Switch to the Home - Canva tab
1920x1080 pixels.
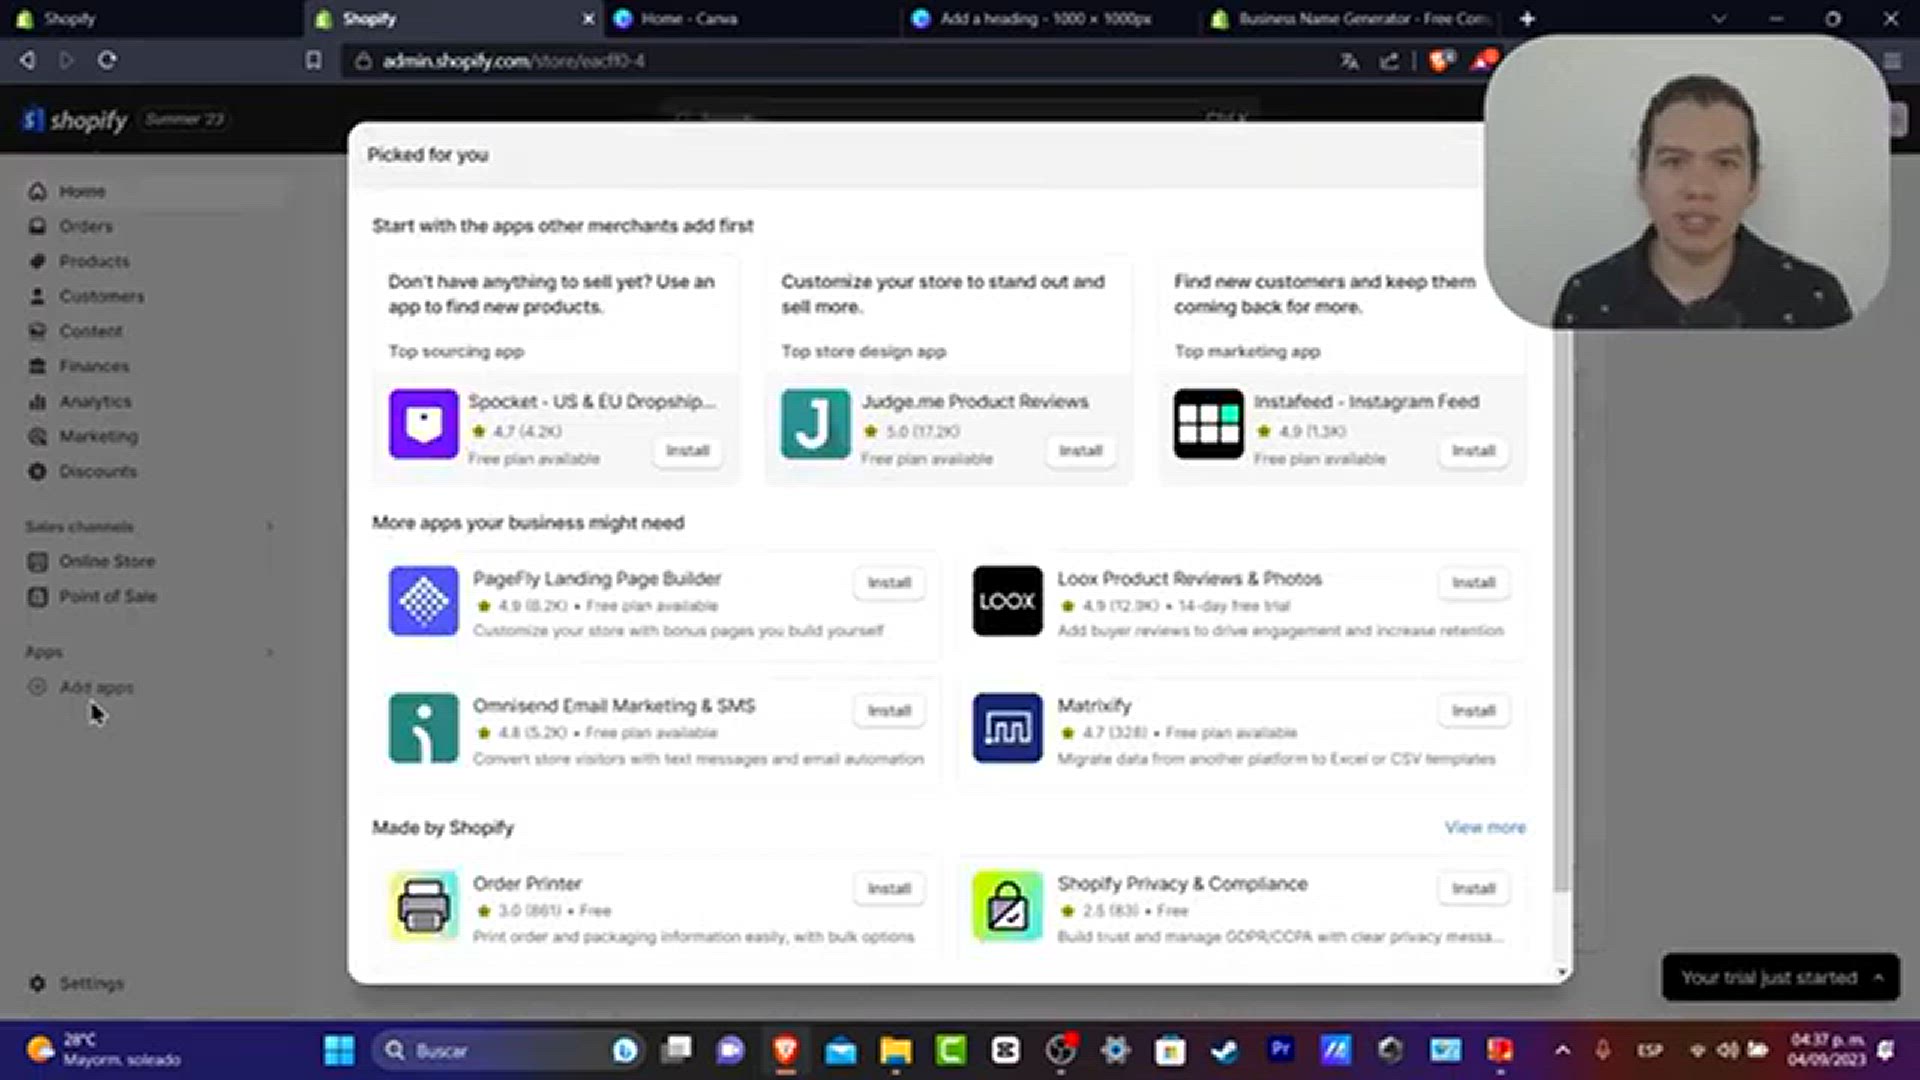(x=750, y=18)
